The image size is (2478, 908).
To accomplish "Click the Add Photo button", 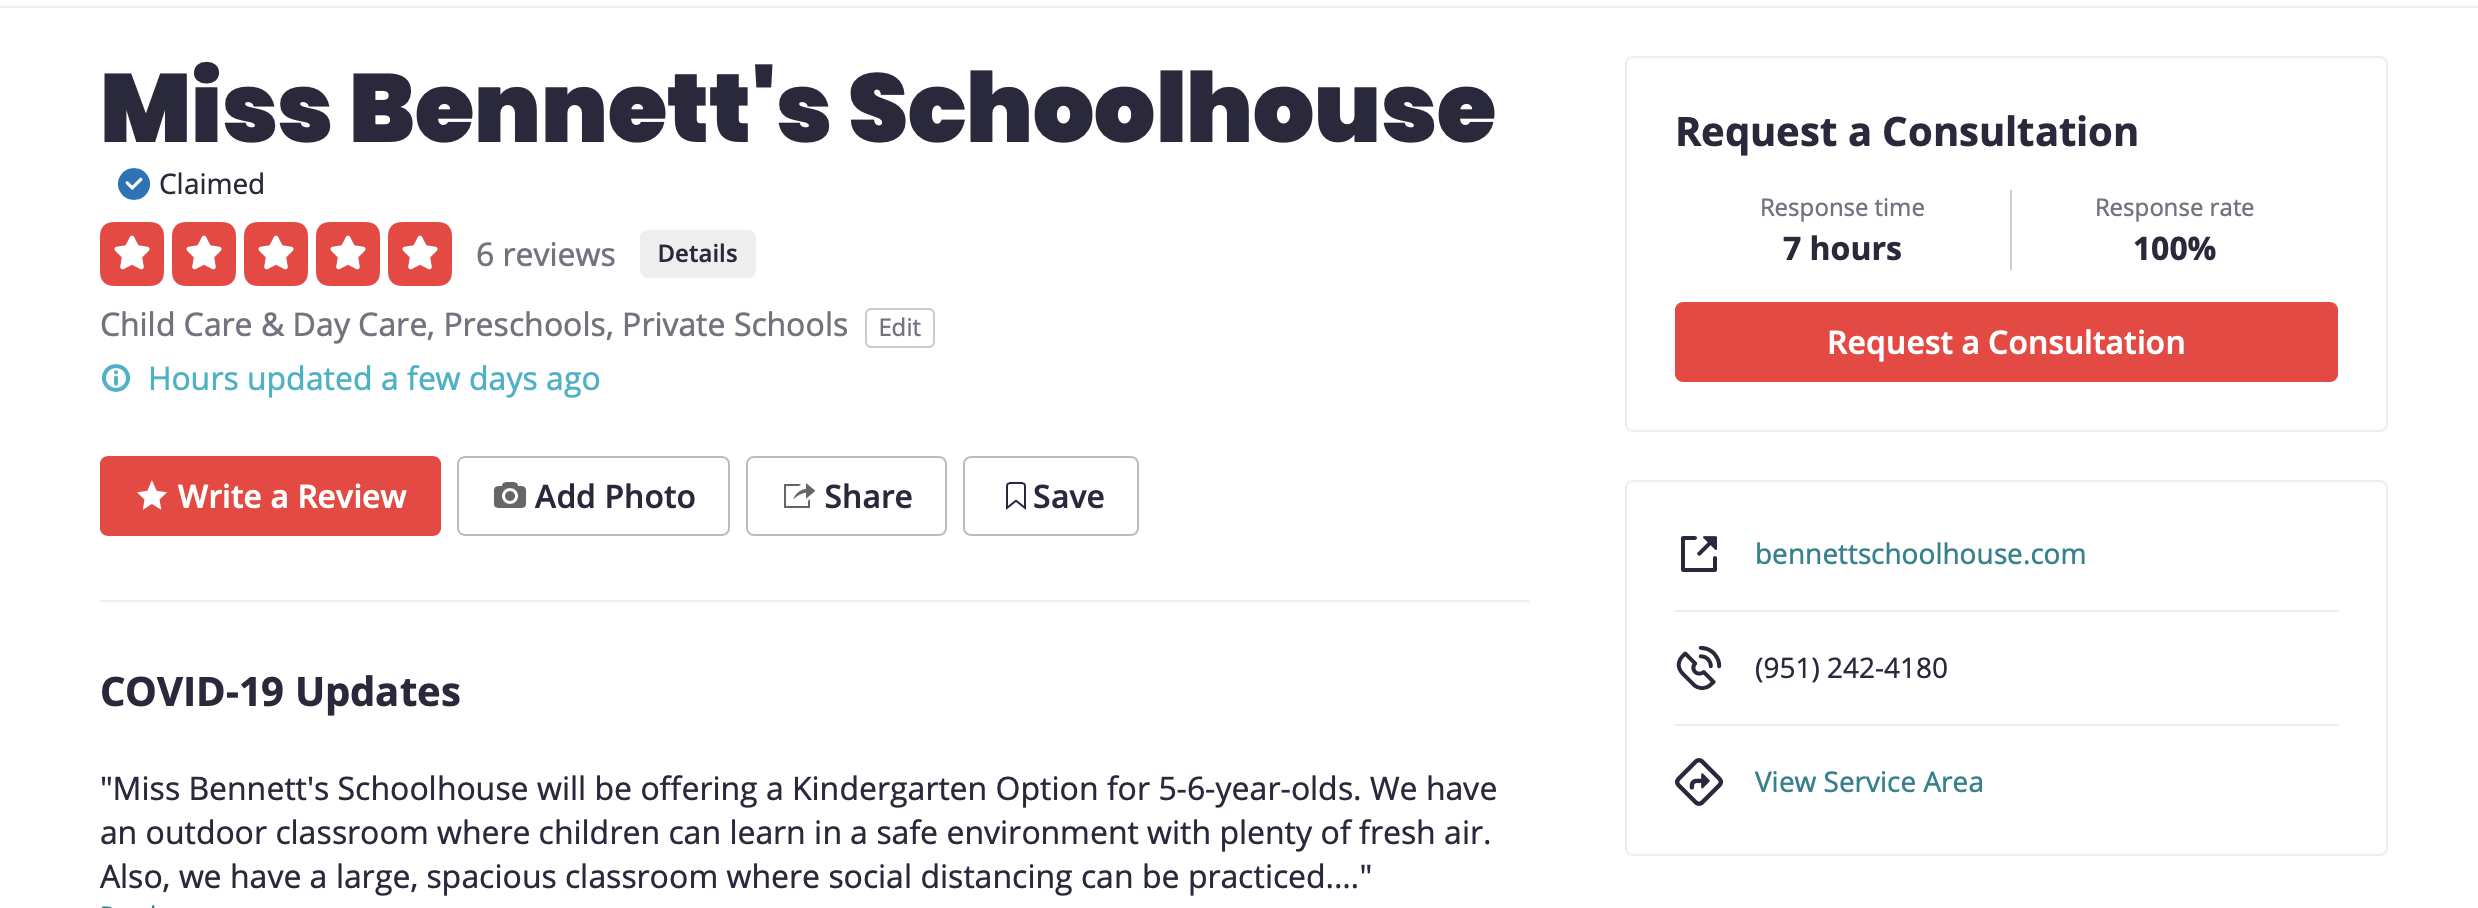I will (593, 496).
